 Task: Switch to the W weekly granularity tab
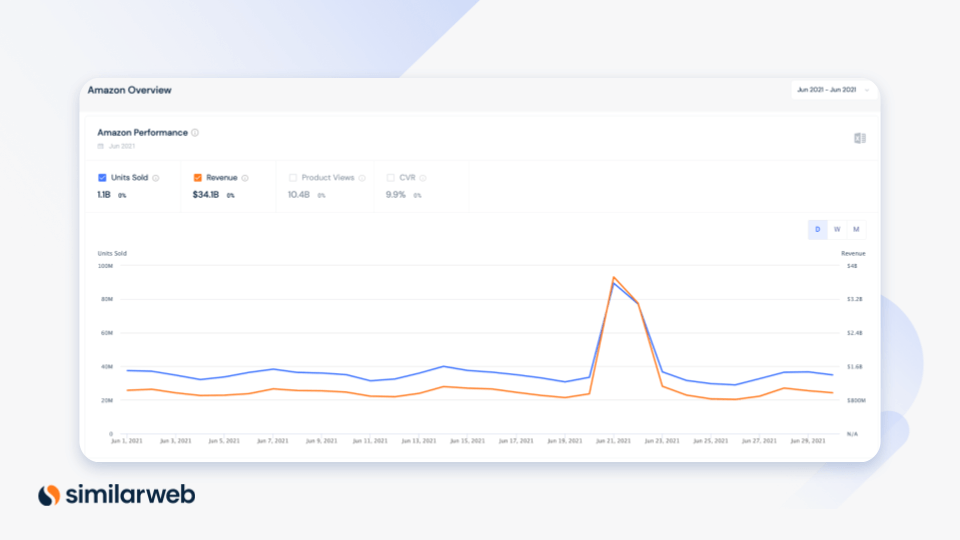tap(837, 230)
